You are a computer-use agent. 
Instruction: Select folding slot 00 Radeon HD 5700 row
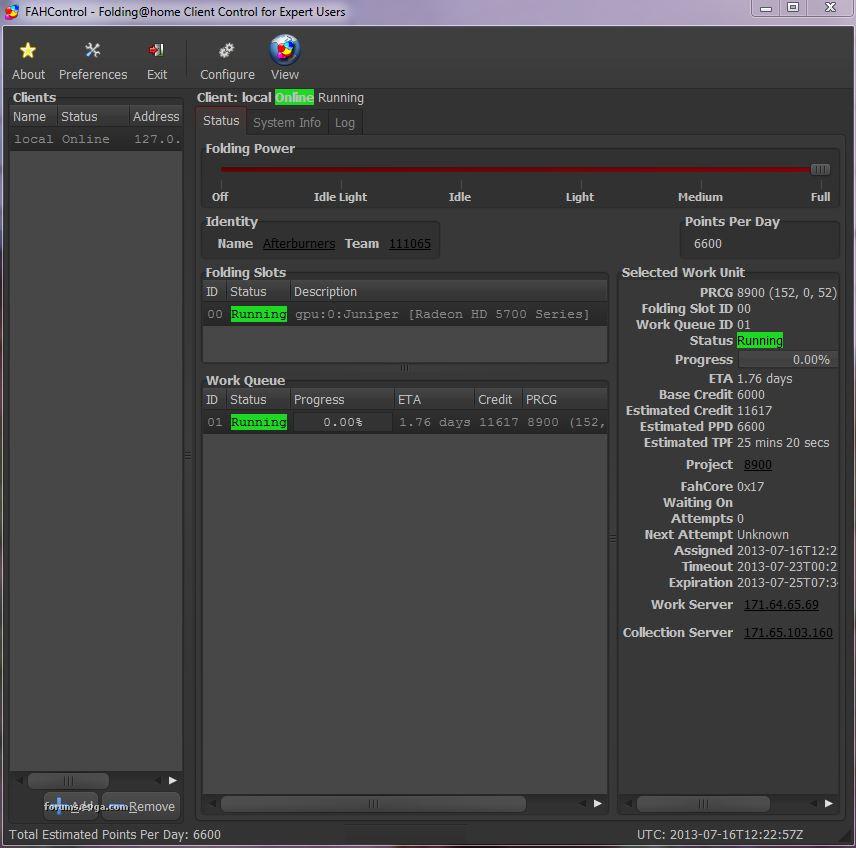pyautogui.click(x=405, y=314)
